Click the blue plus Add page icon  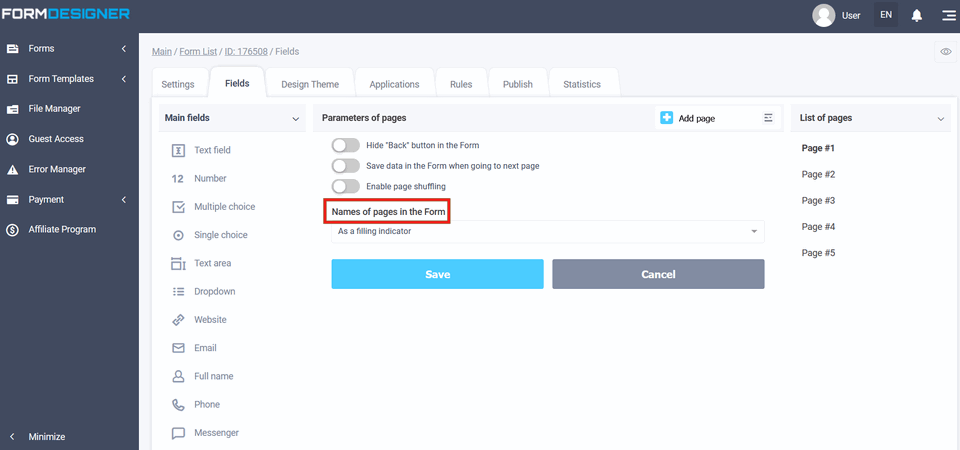(x=667, y=118)
